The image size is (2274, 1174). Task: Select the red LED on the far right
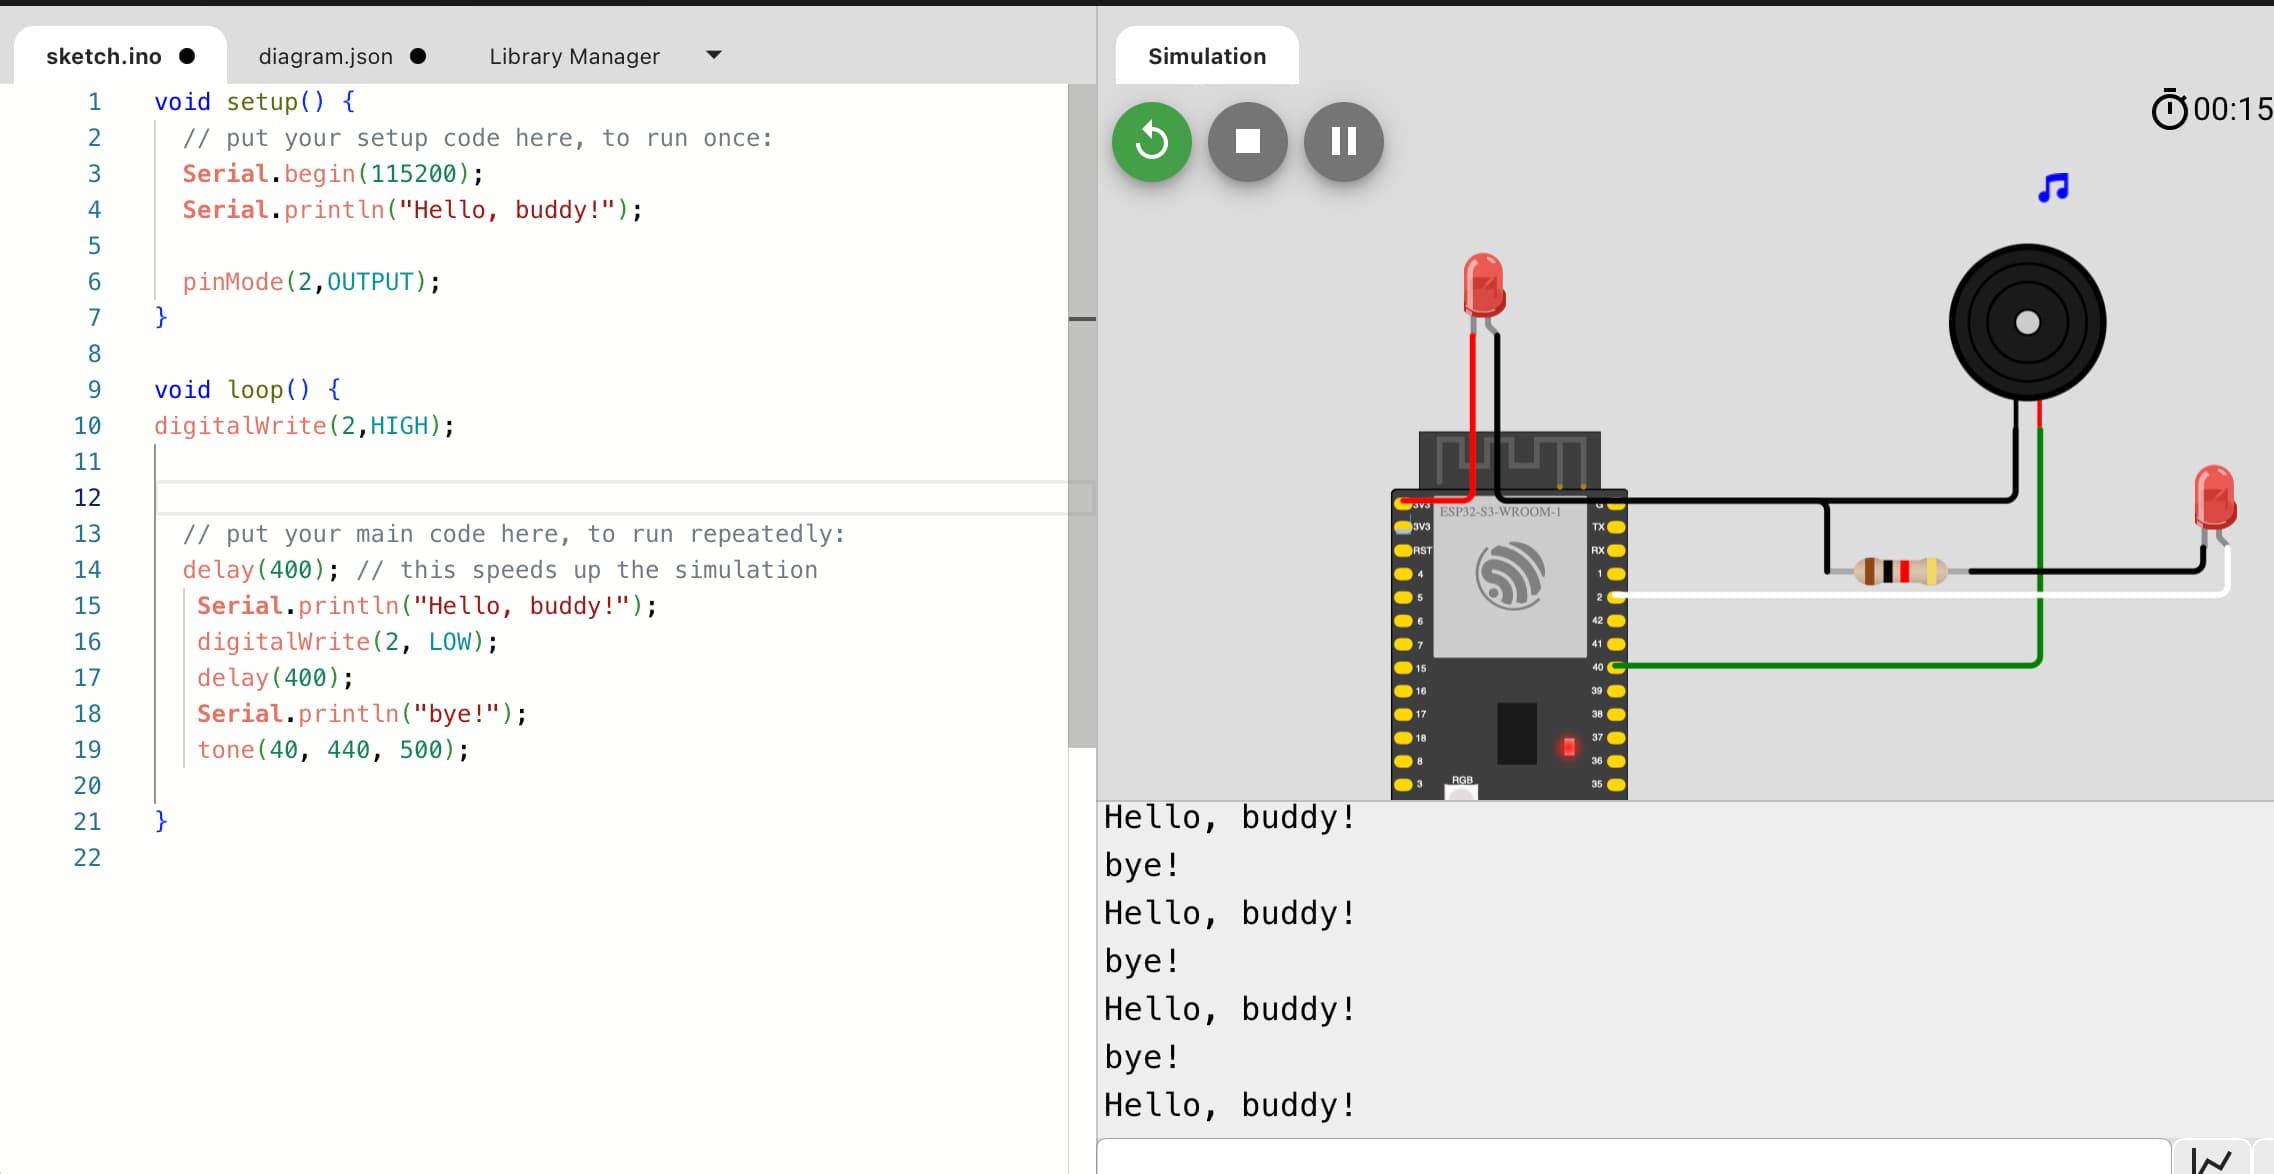tap(2214, 497)
